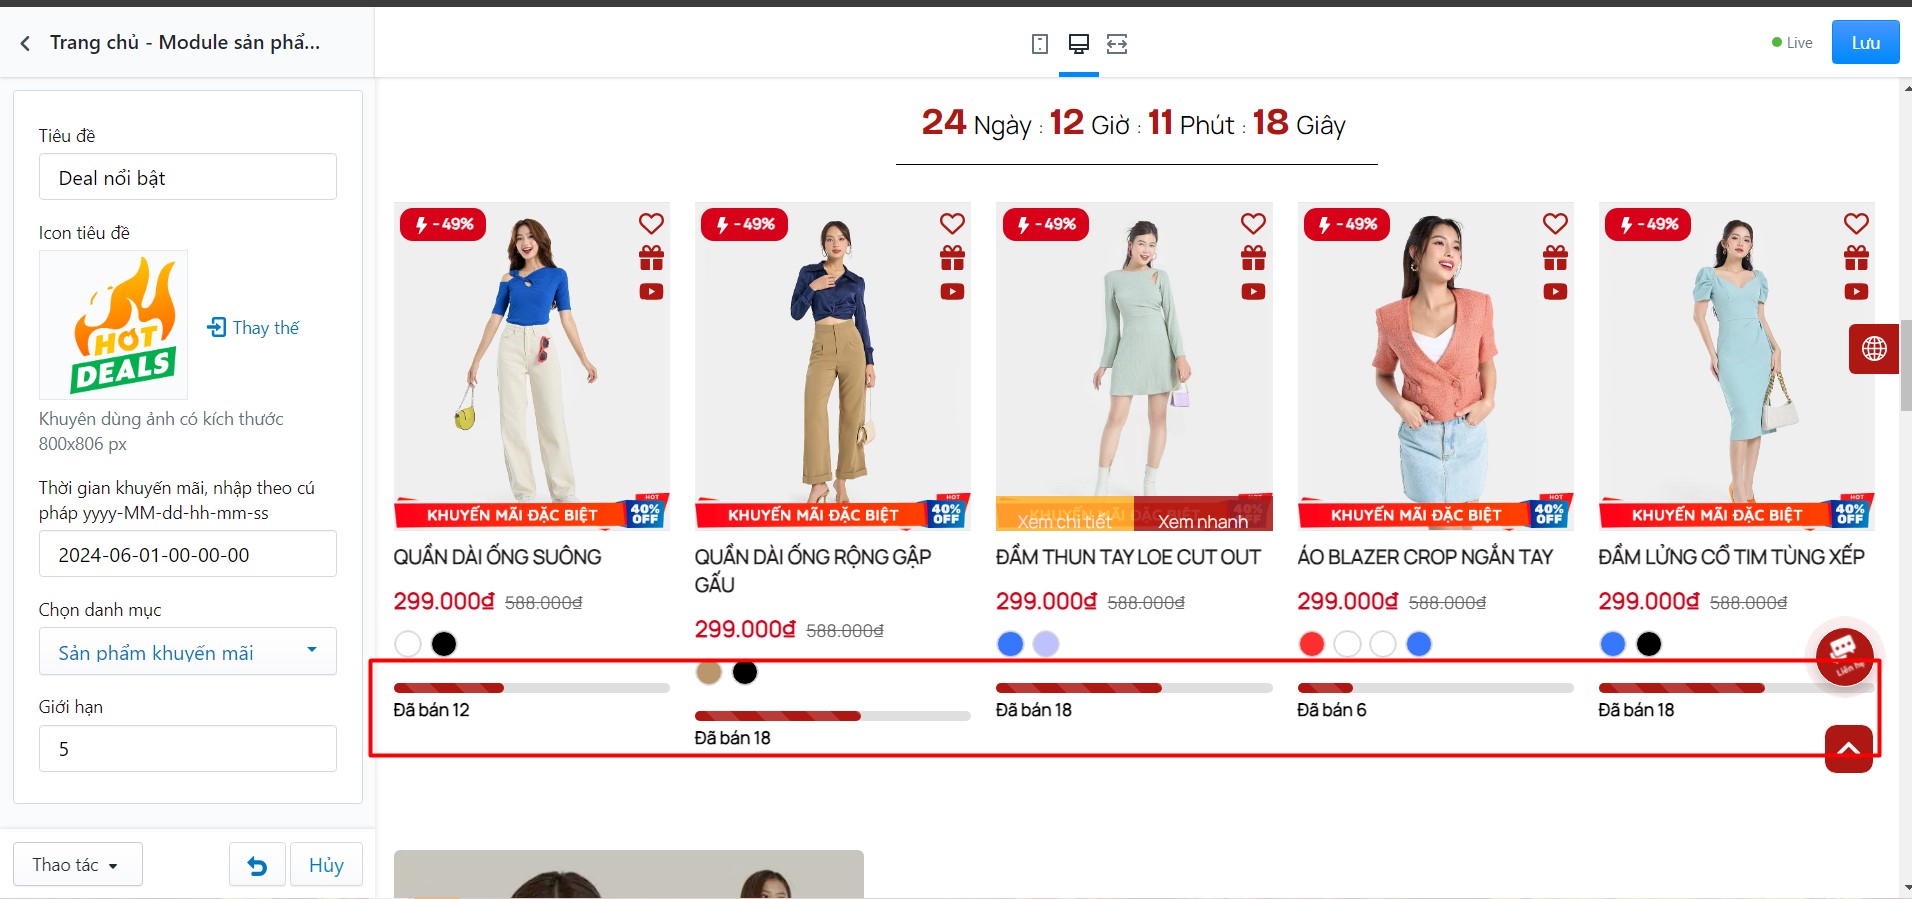Screen dimensions: 1912x899
Task: Click the undo arrow button
Action: (257, 865)
